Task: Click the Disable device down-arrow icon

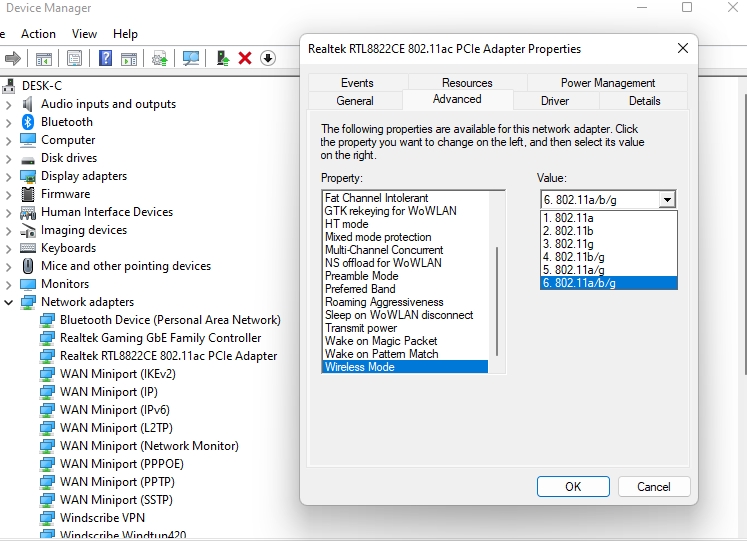Action: 268,58
